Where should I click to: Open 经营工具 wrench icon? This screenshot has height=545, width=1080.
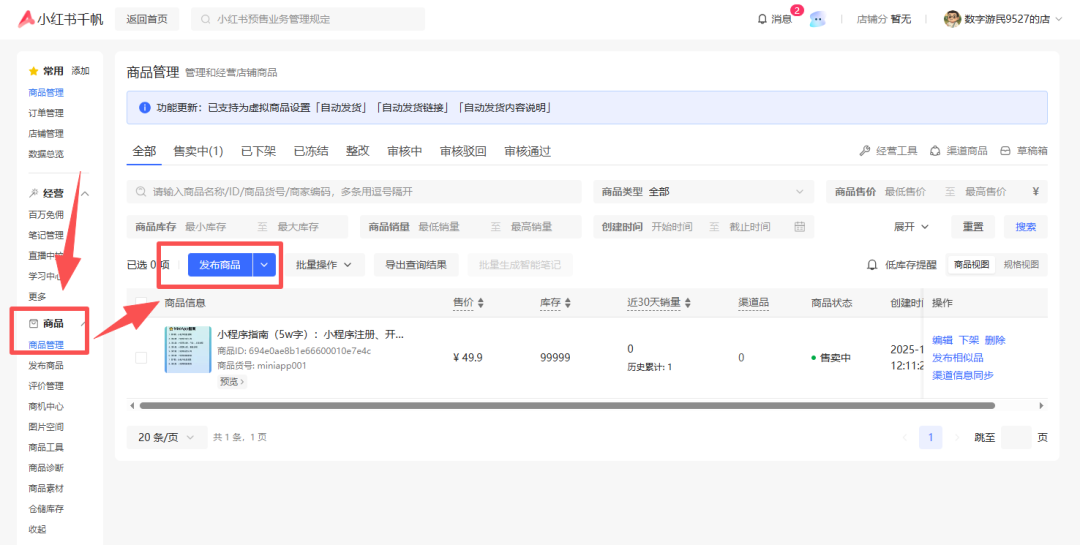[x=865, y=151]
